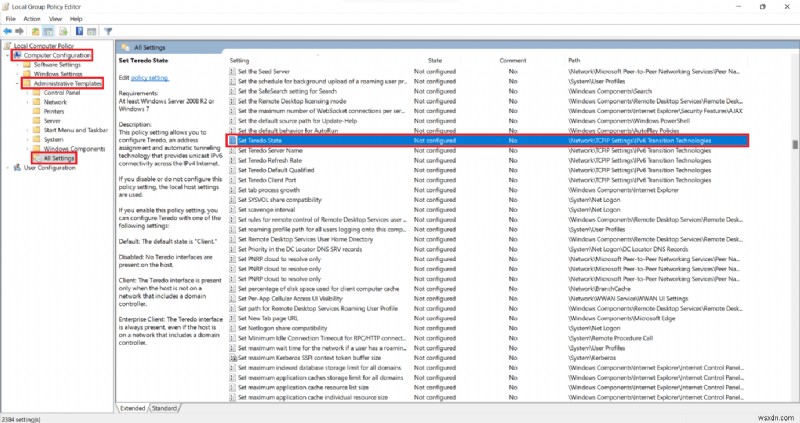
Task: Select All Settings in the tree
Action: (59, 158)
